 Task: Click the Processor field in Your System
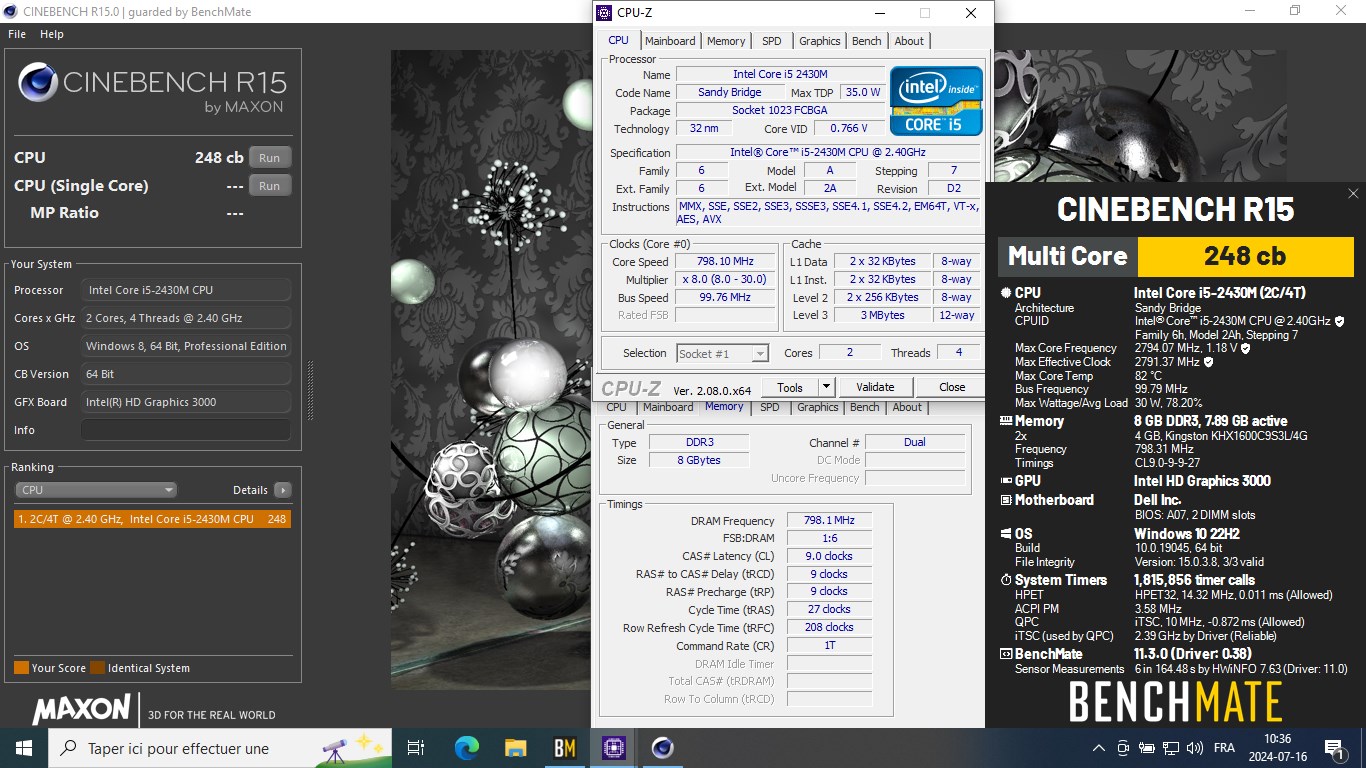(186, 290)
